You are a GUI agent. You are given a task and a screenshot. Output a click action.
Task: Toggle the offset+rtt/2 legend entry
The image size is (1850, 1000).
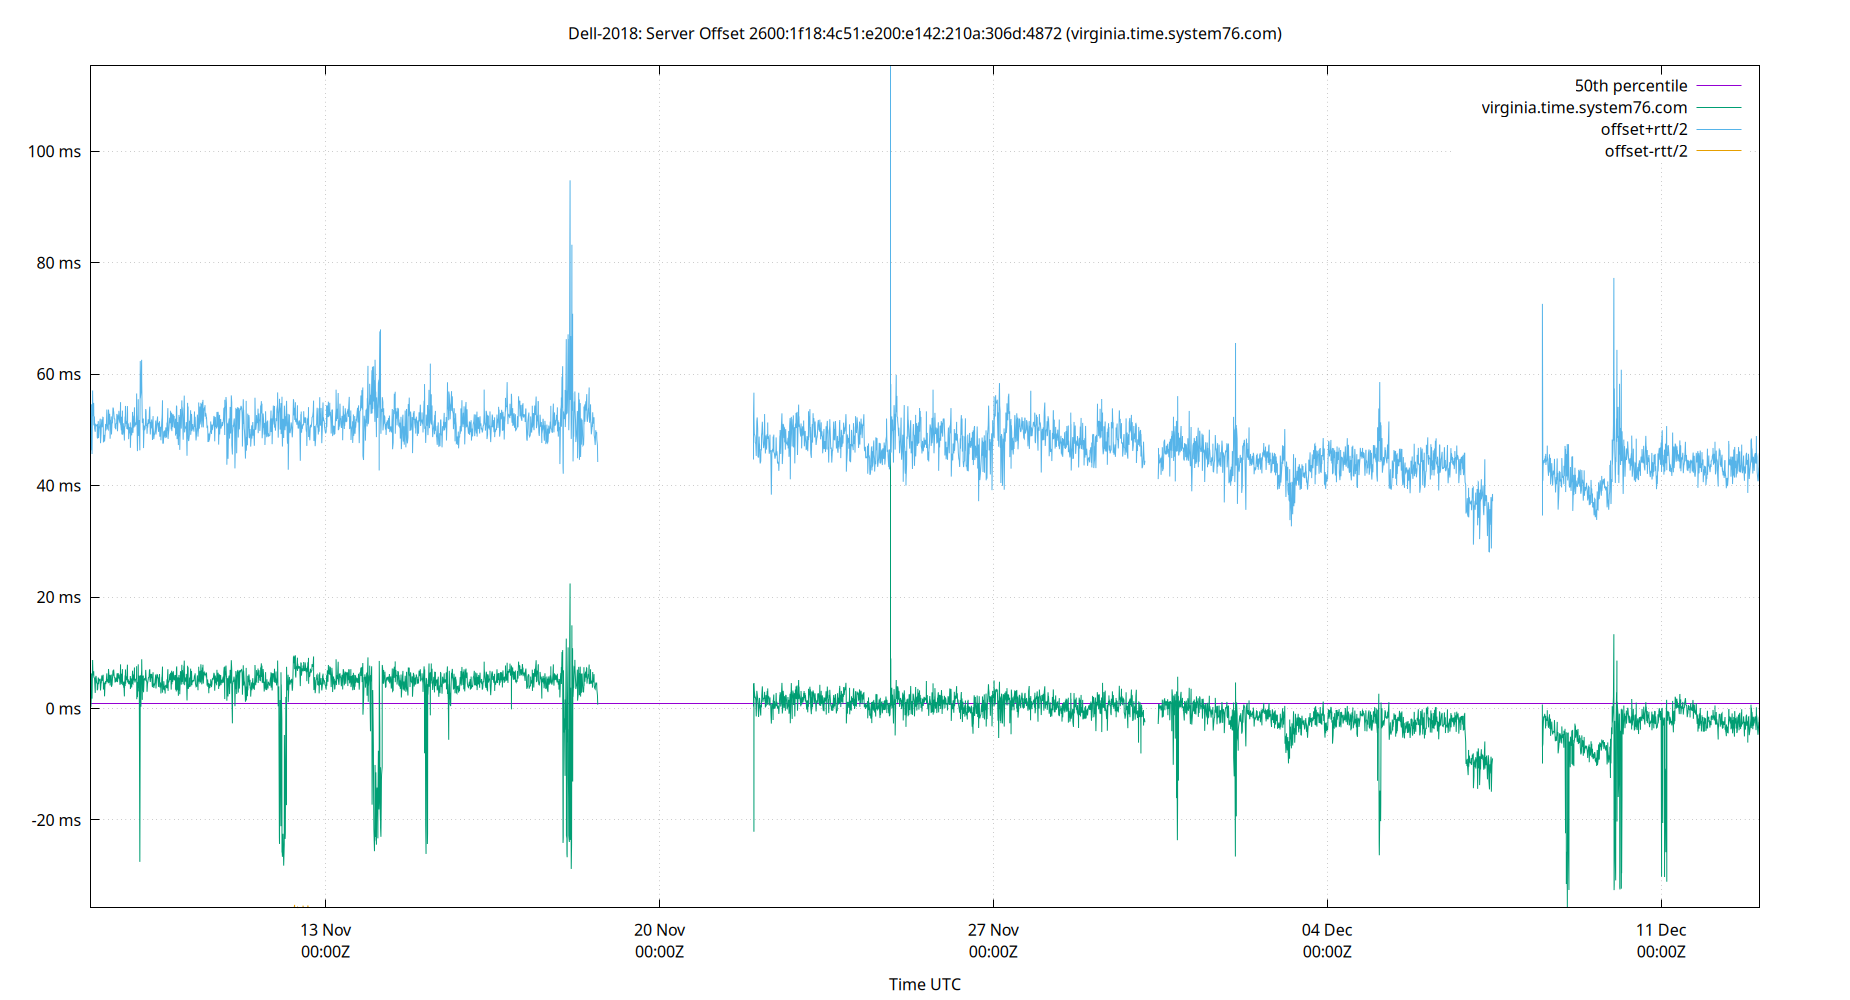(1645, 129)
